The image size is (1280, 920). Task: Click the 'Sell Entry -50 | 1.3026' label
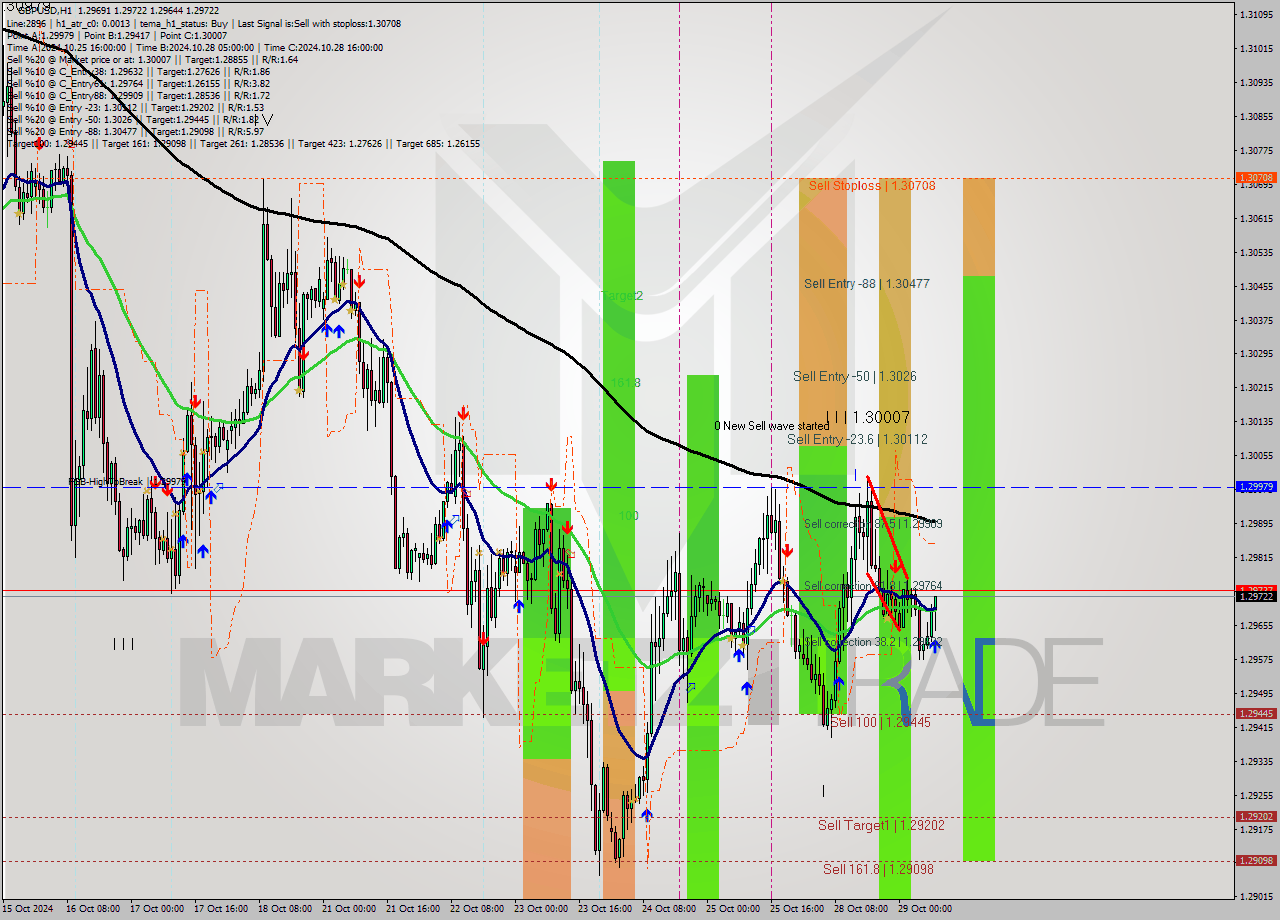(x=855, y=376)
